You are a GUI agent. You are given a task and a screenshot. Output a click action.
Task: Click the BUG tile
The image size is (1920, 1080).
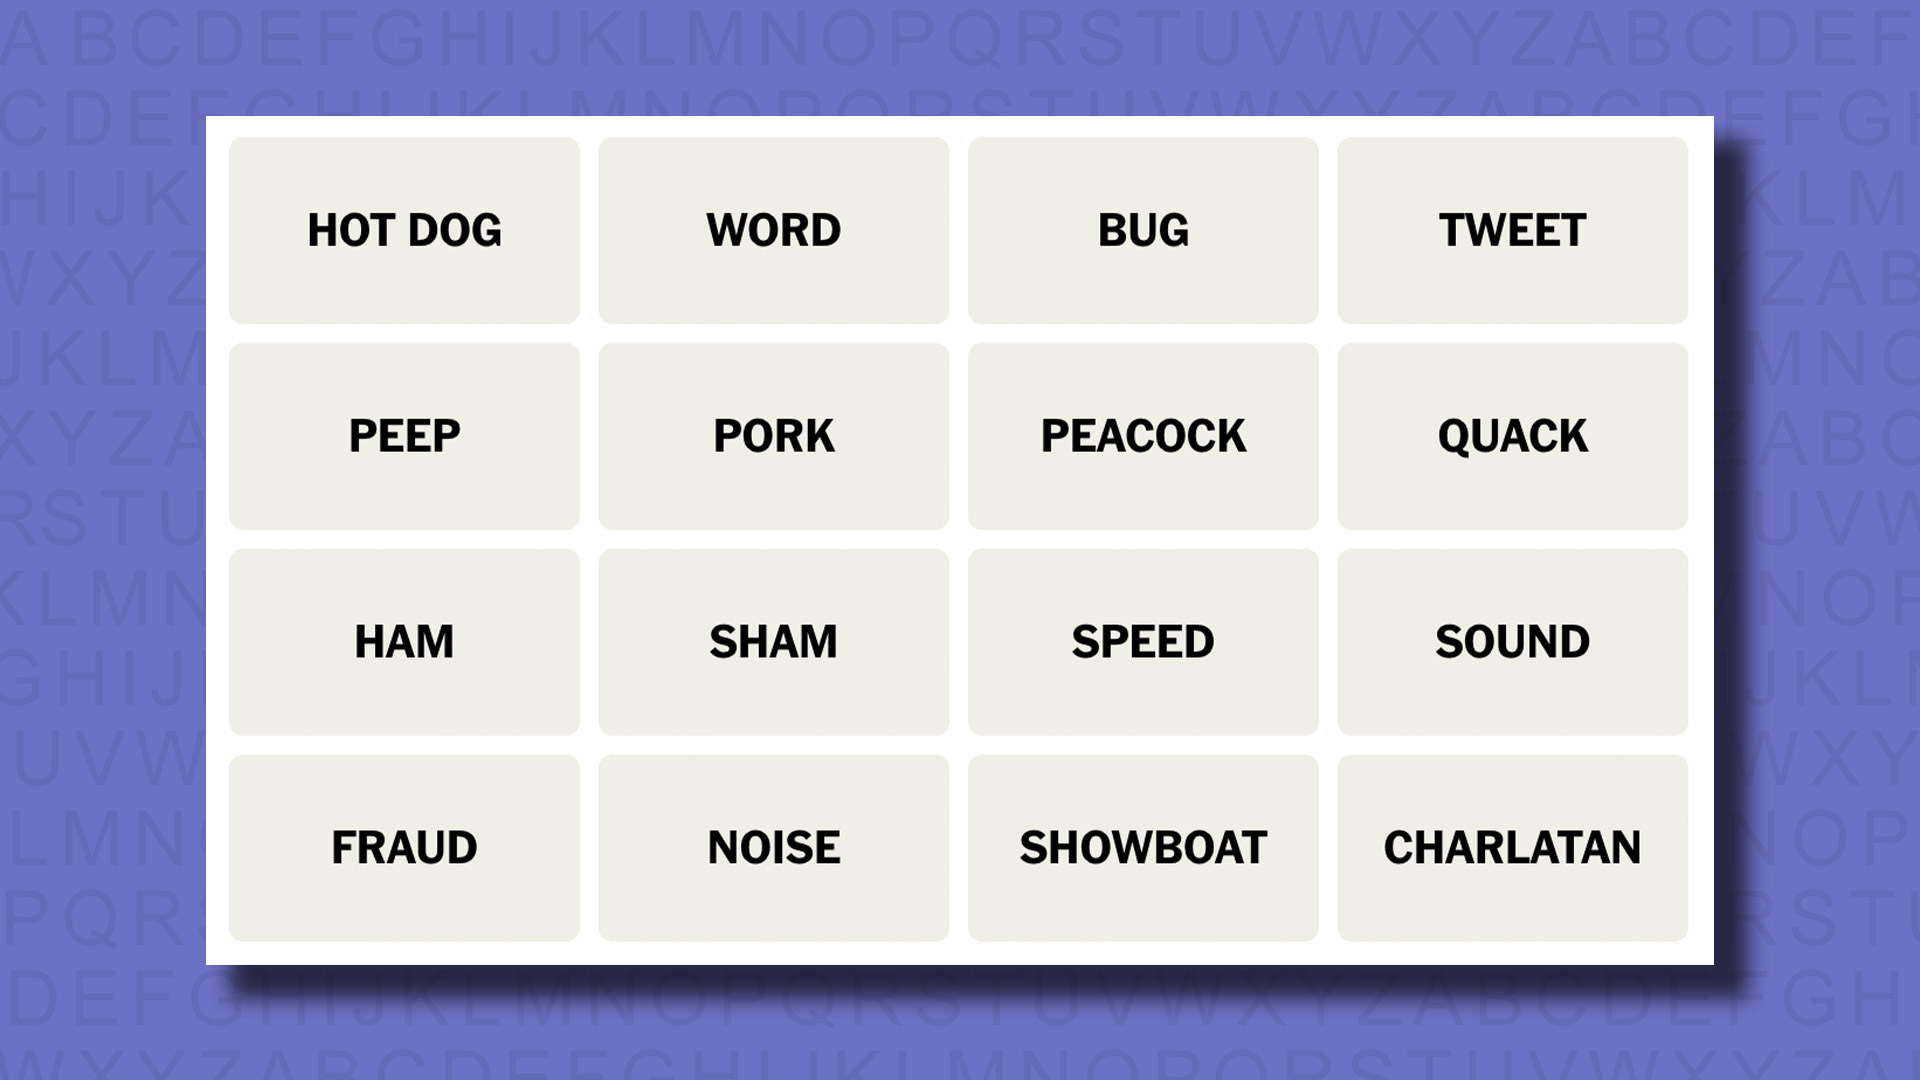1142,229
